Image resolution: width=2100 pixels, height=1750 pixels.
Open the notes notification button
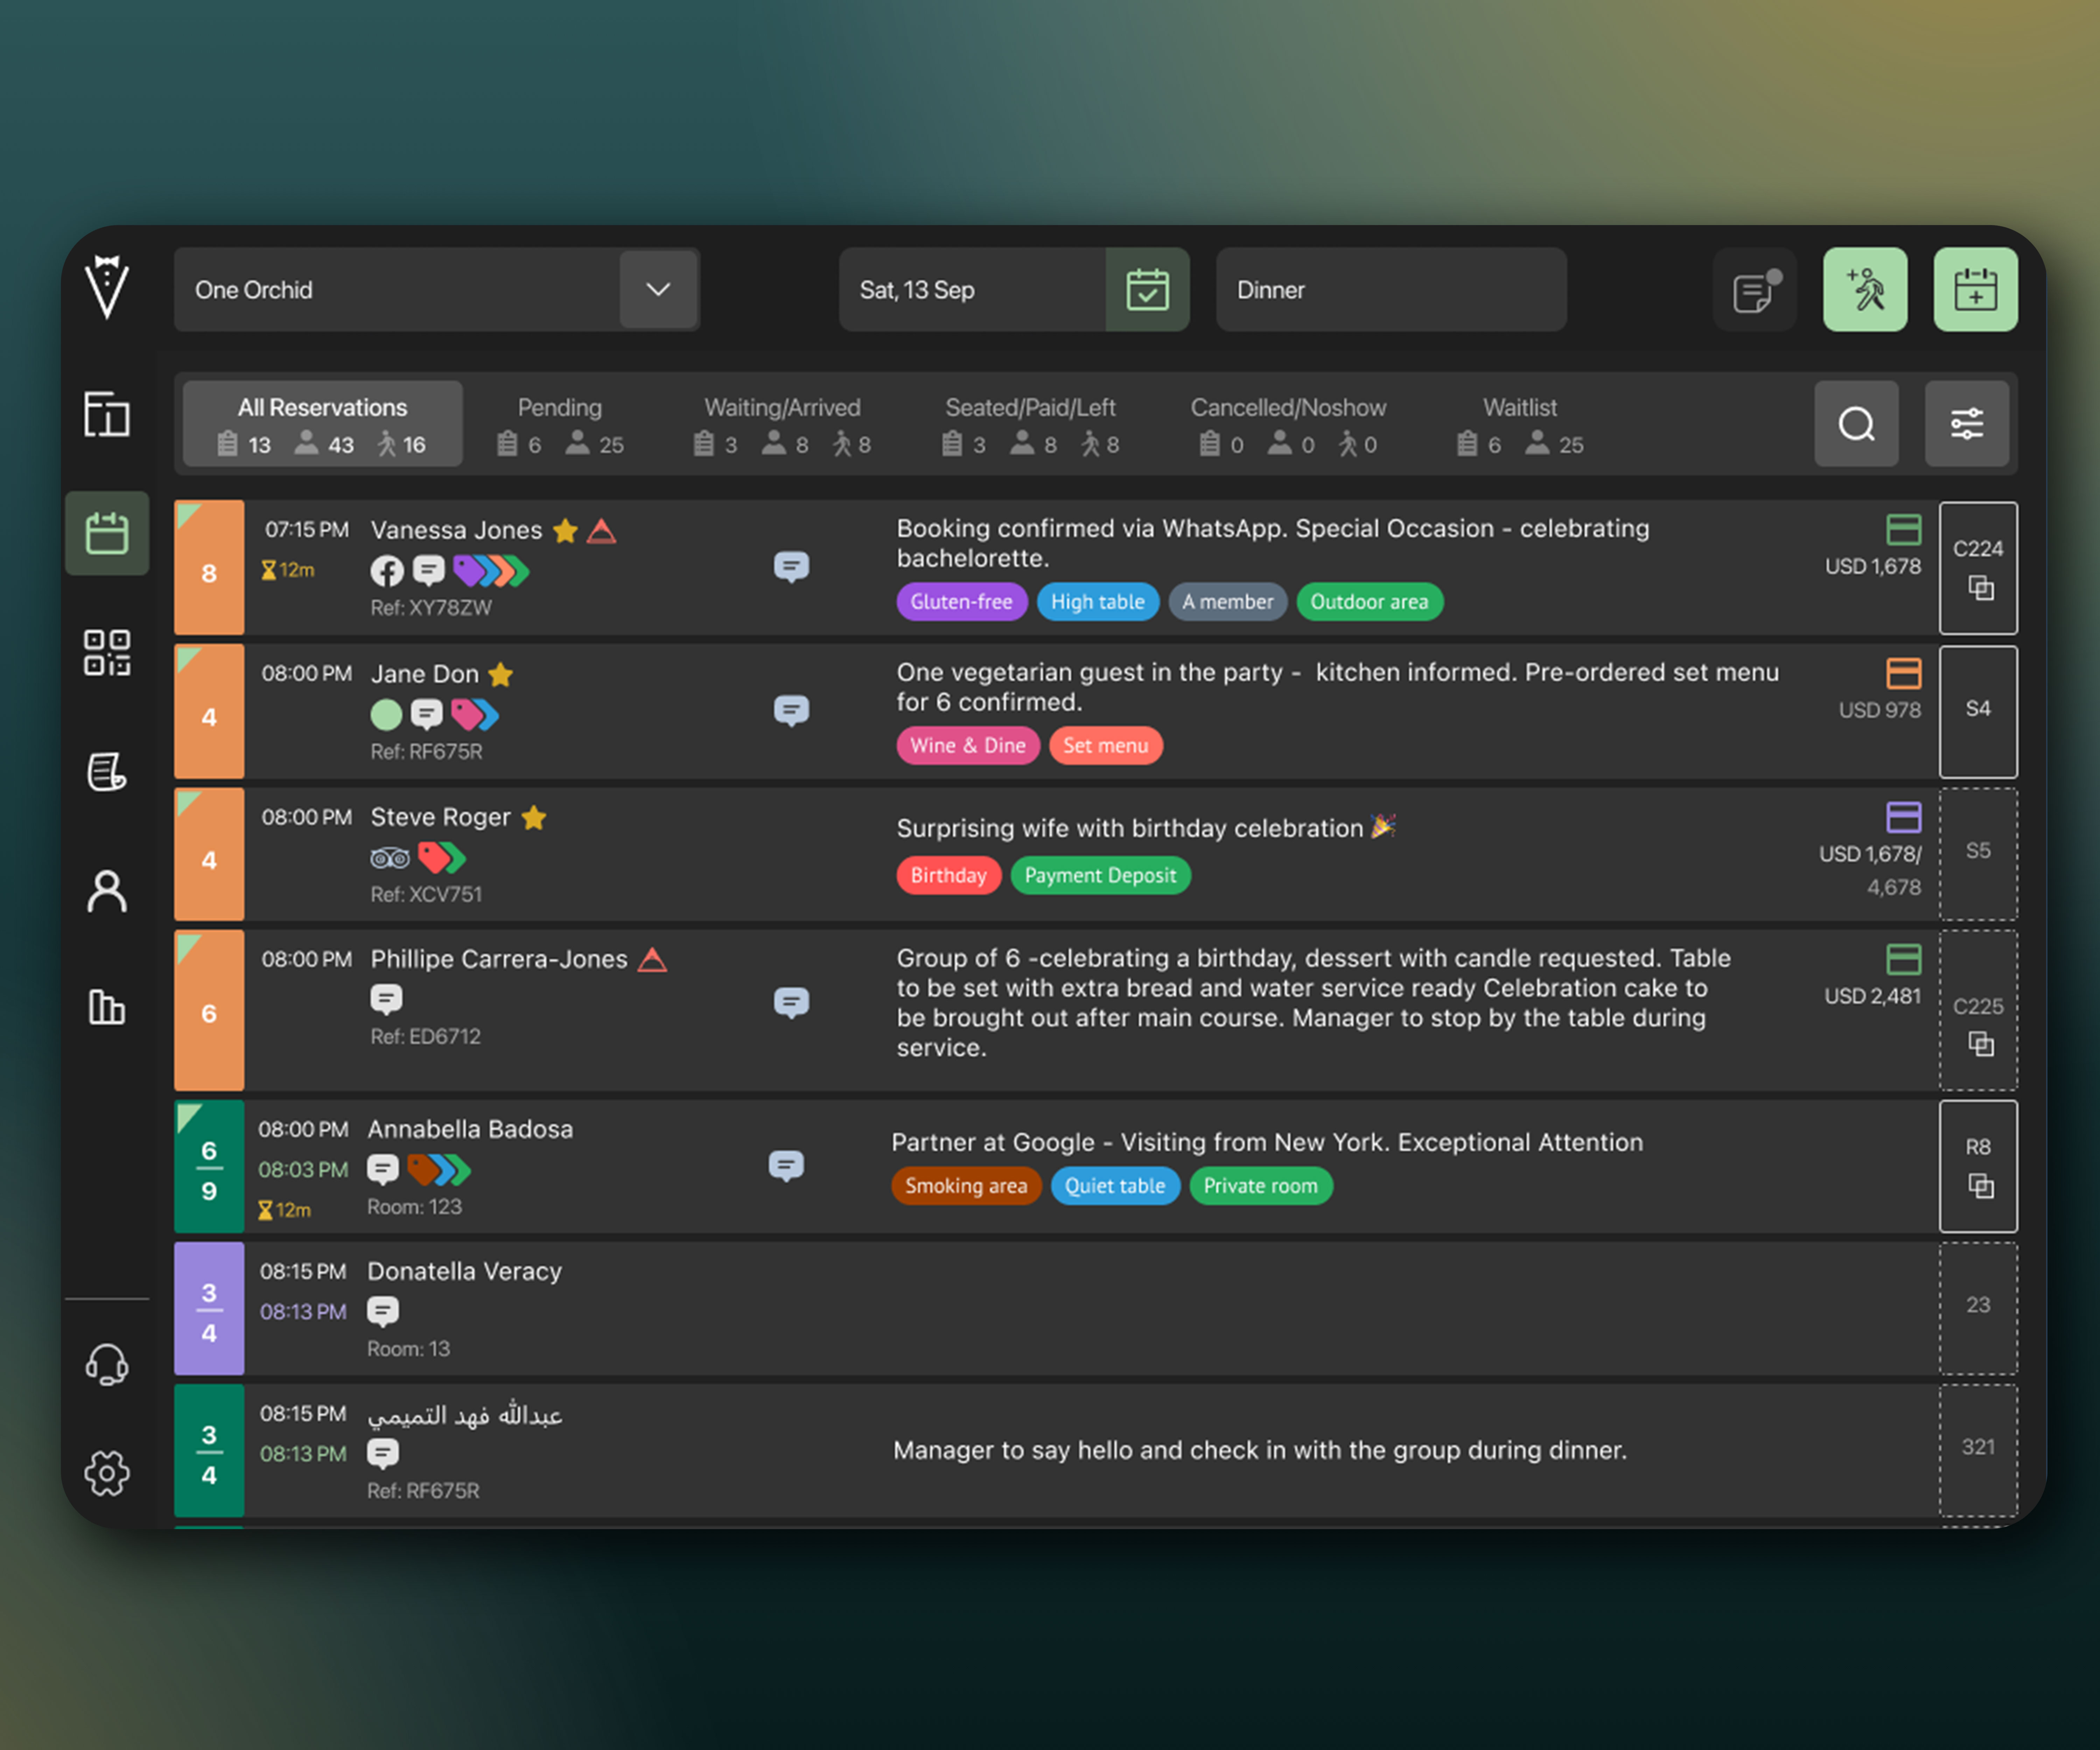point(1755,290)
